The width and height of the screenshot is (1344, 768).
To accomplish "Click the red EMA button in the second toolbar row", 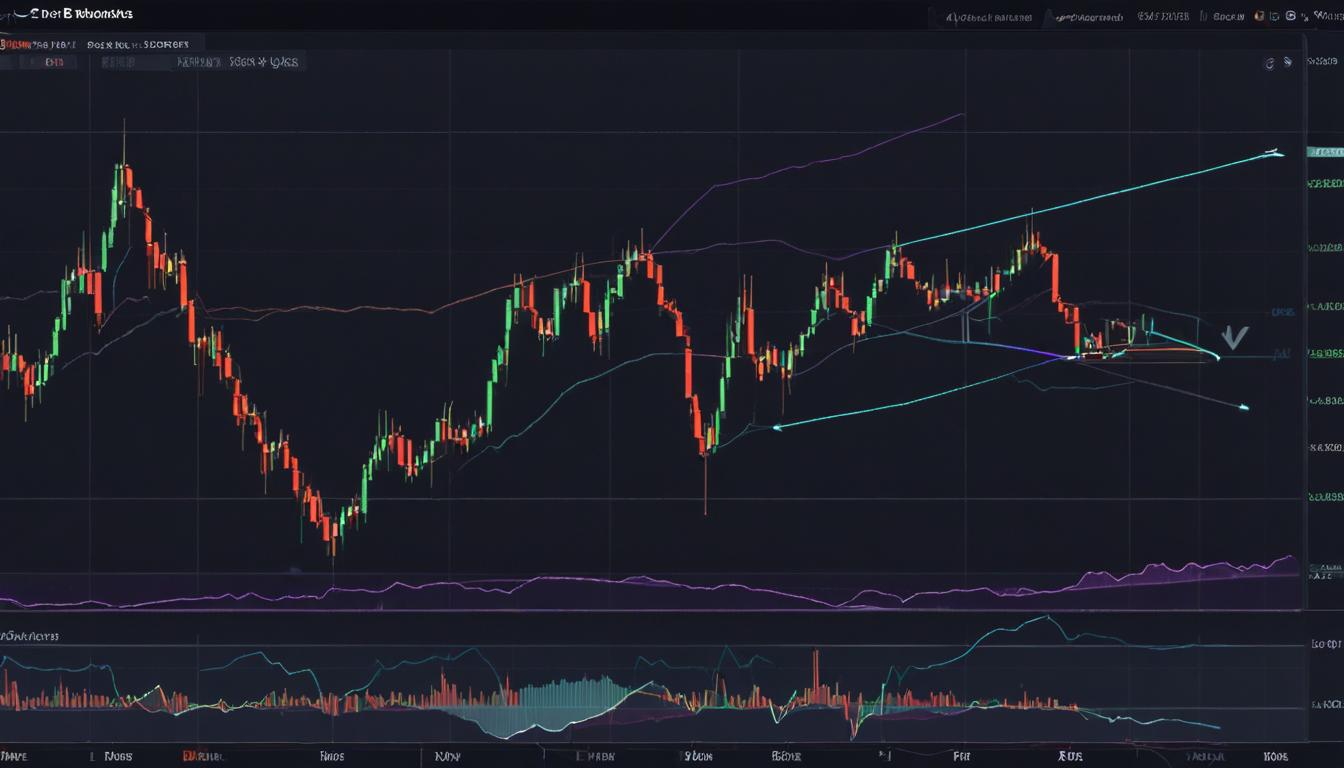I will point(55,61).
